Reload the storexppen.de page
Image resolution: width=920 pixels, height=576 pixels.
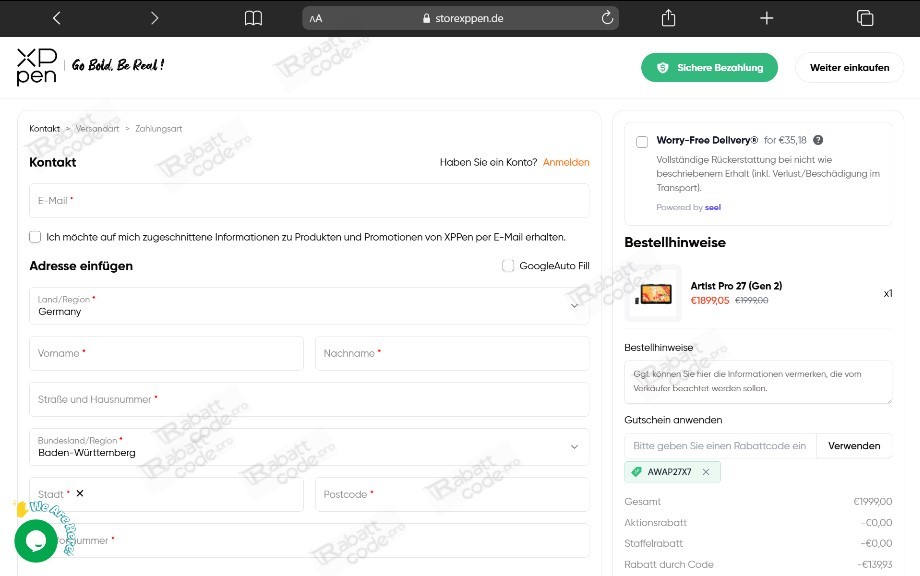(607, 18)
